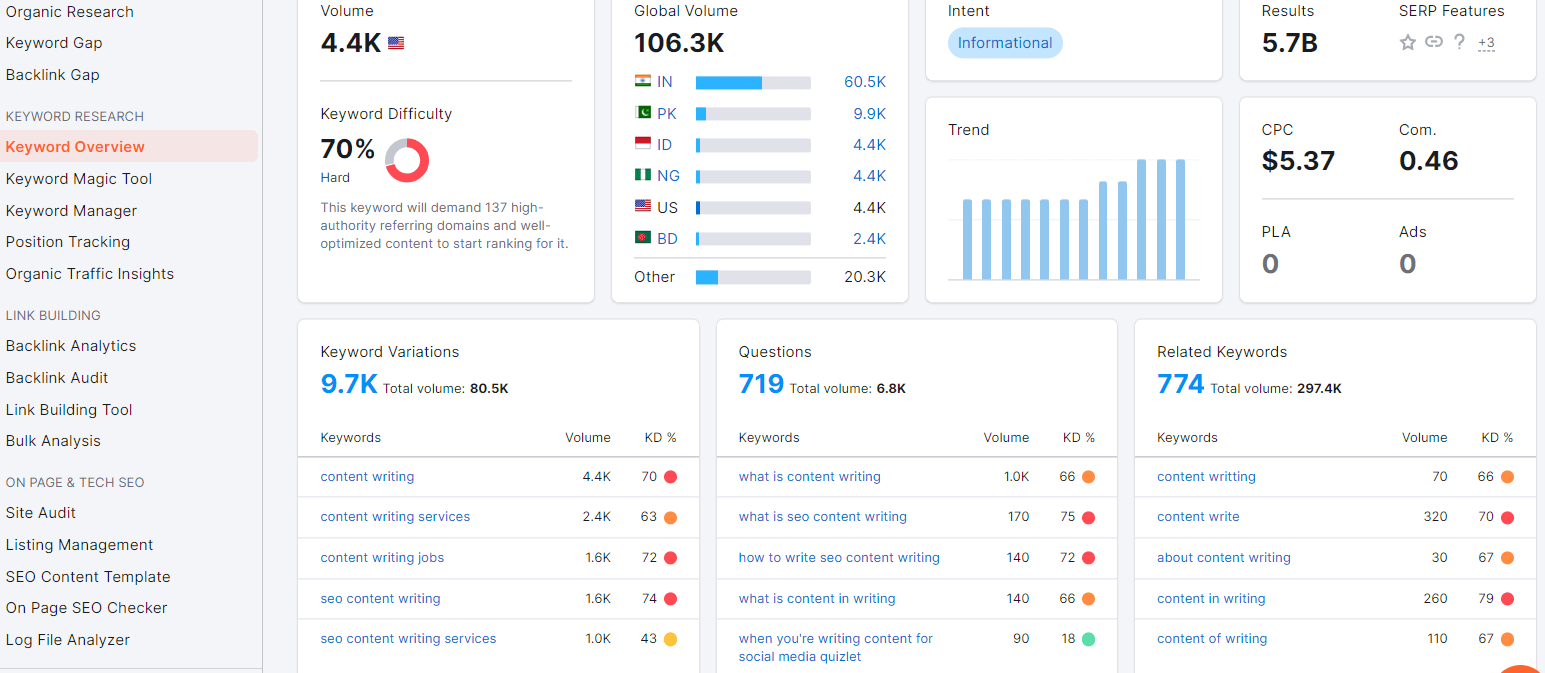Open 'how to write seo content writing' link
Image resolution: width=1545 pixels, height=673 pixels.
pyautogui.click(x=839, y=558)
